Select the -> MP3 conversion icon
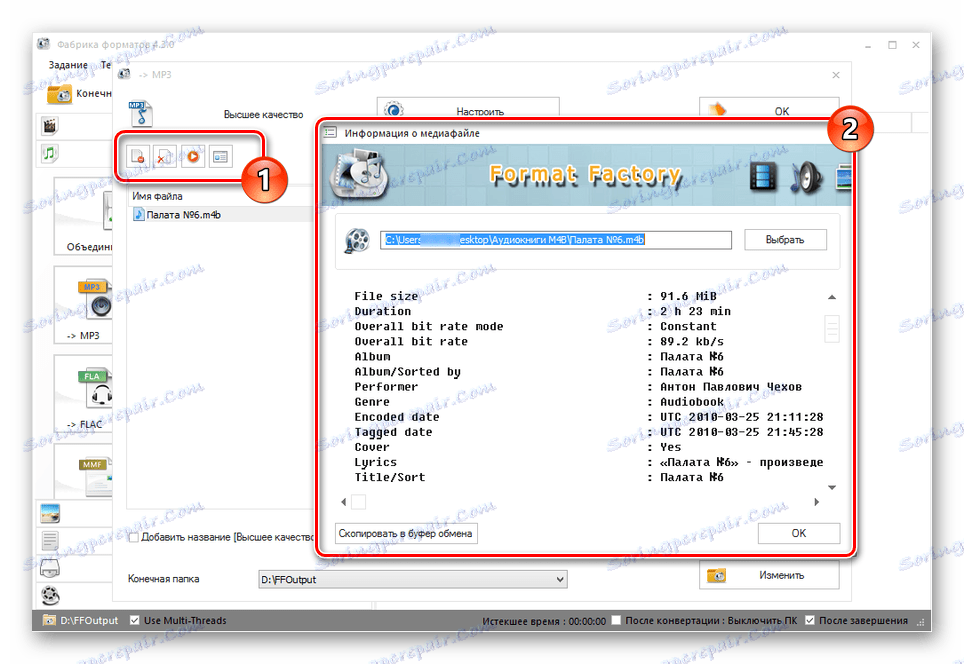The width and height of the screenshot is (964, 664). coord(94,298)
